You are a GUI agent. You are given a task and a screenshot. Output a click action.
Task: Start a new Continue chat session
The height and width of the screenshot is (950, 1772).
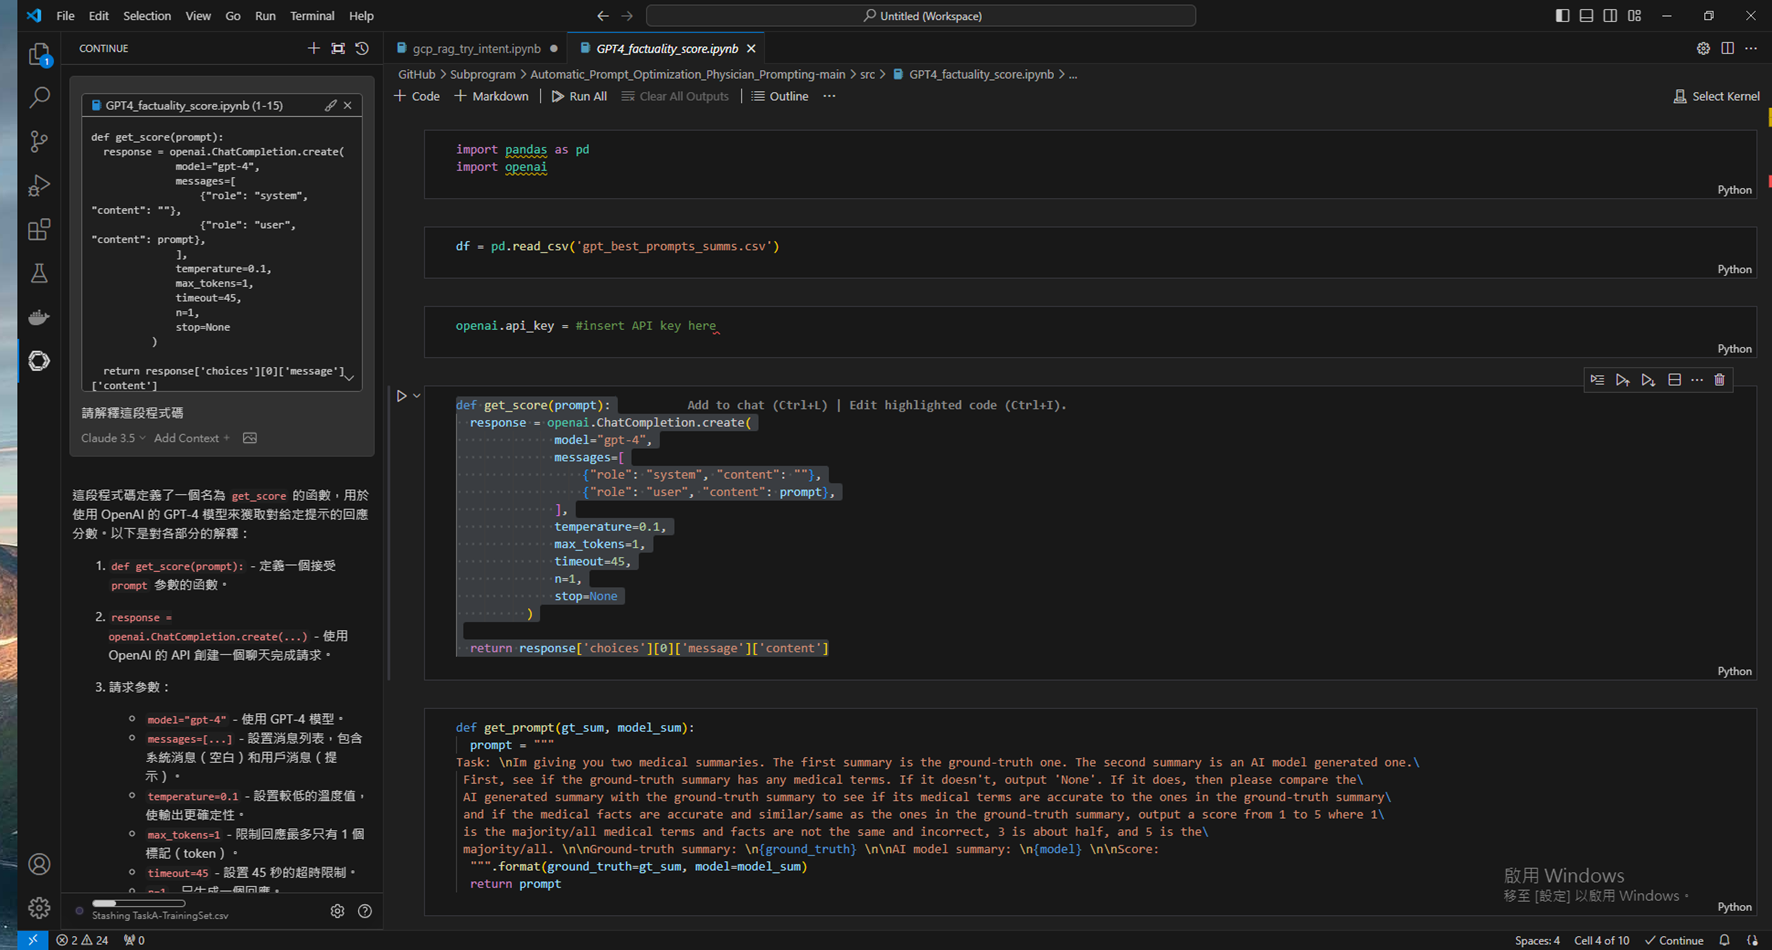314,48
